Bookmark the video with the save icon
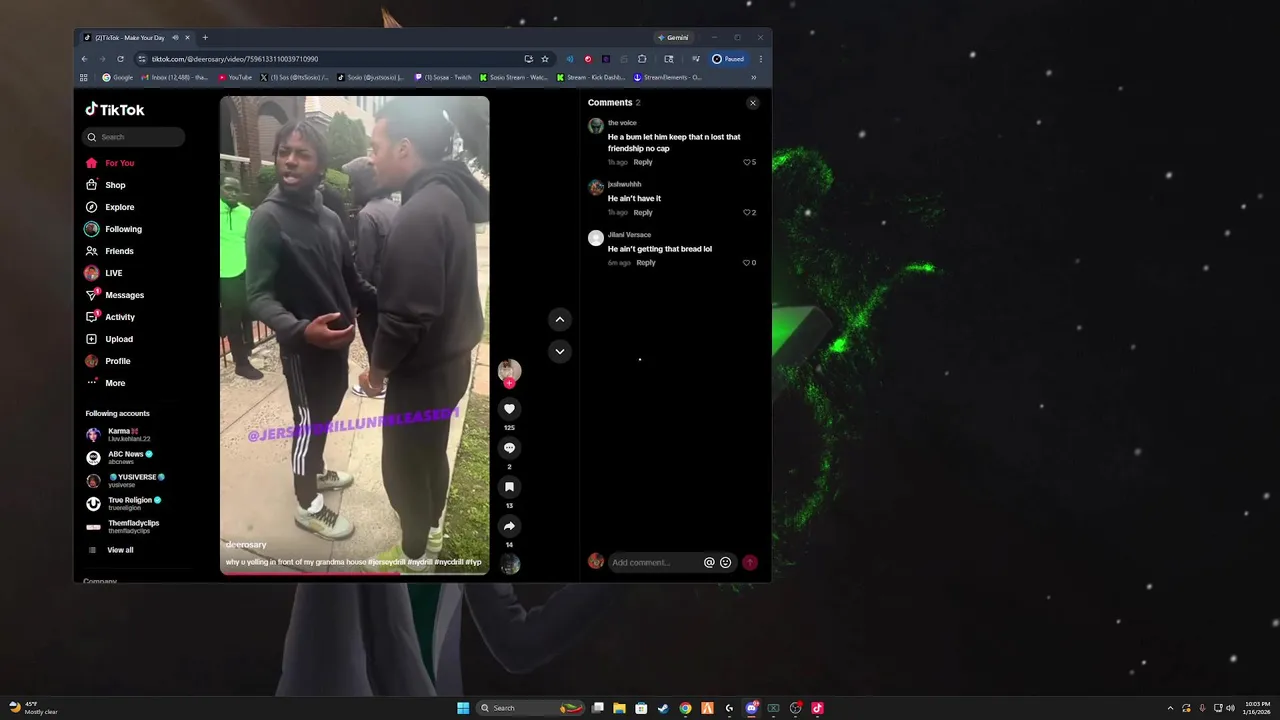The width and height of the screenshot is (1280, 720). [509, 487]
